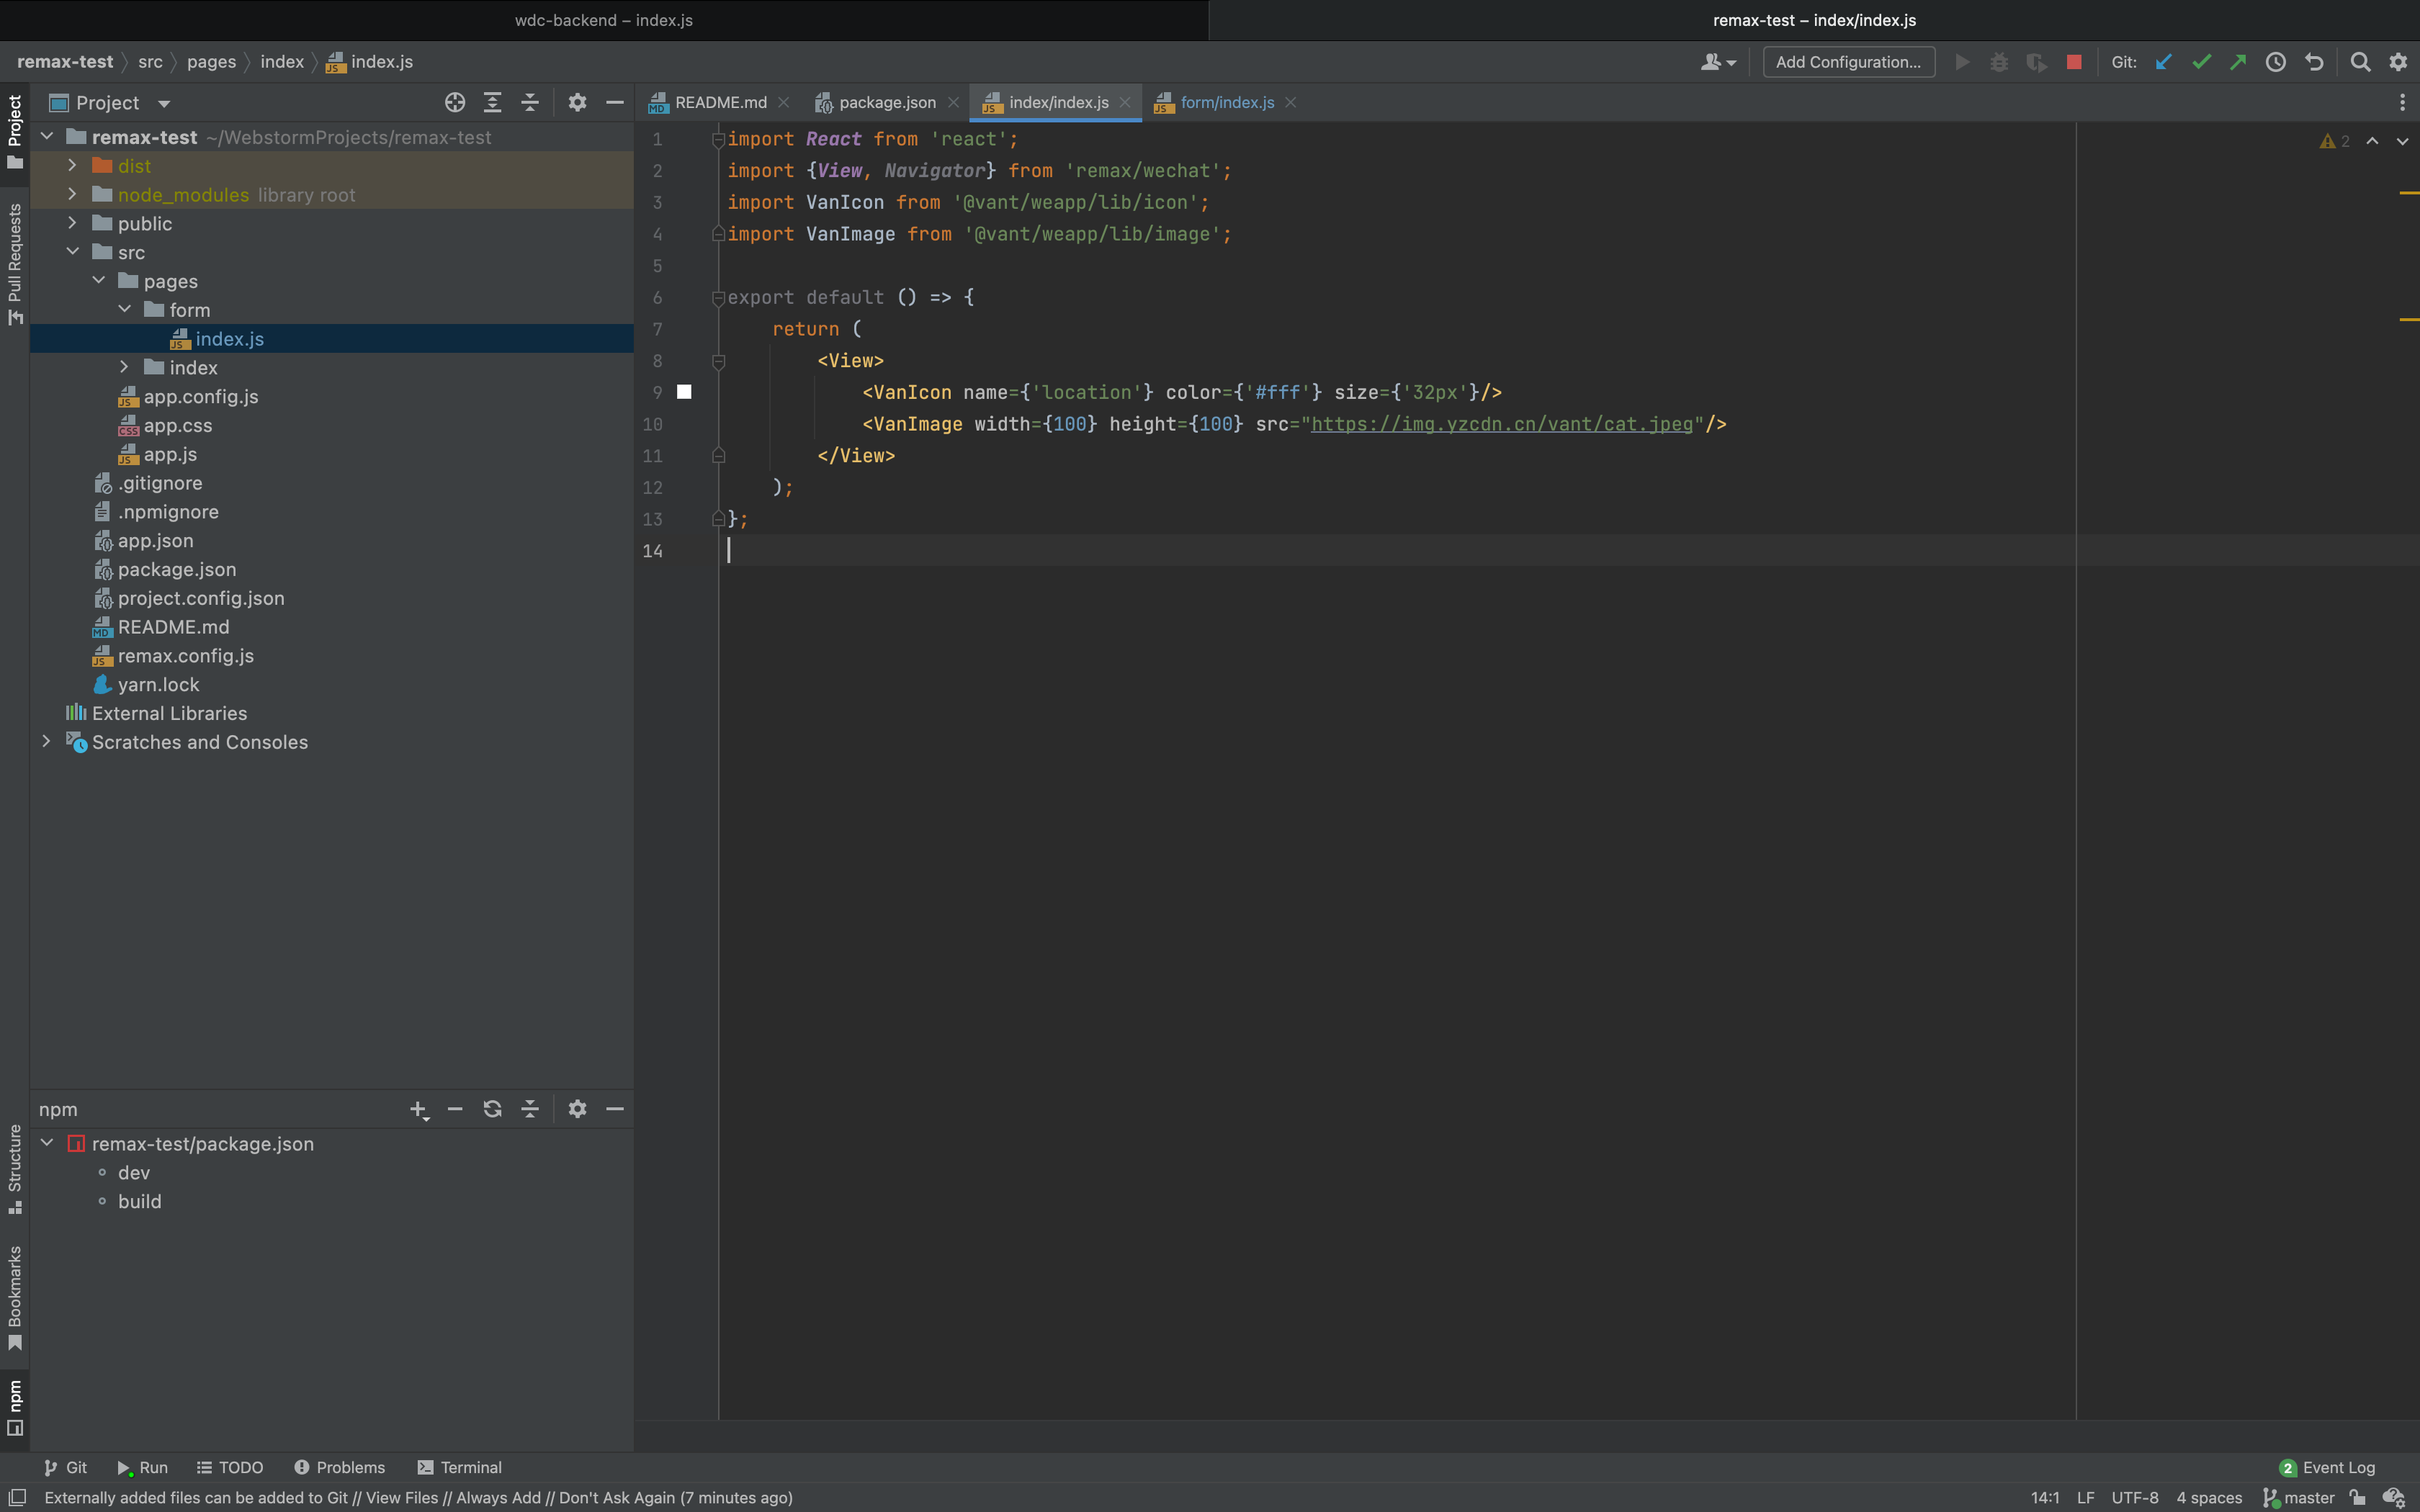2420x1512 pixels.
Task: Start debugging using the bug icon
Action: click(1999, 62)
